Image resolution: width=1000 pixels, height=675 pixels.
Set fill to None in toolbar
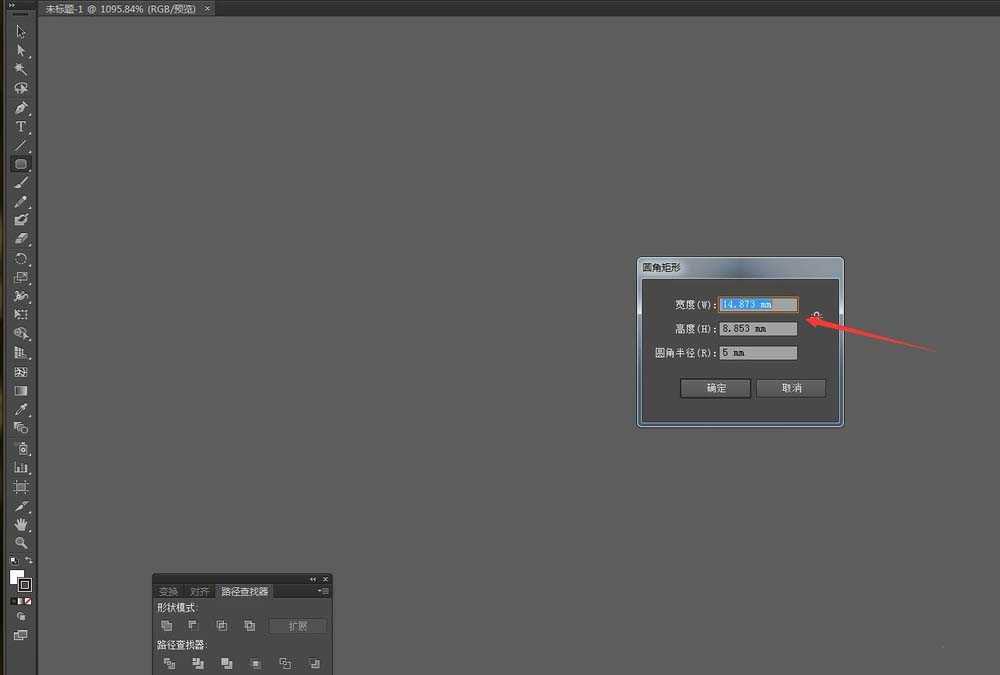(x=28, y=601)
